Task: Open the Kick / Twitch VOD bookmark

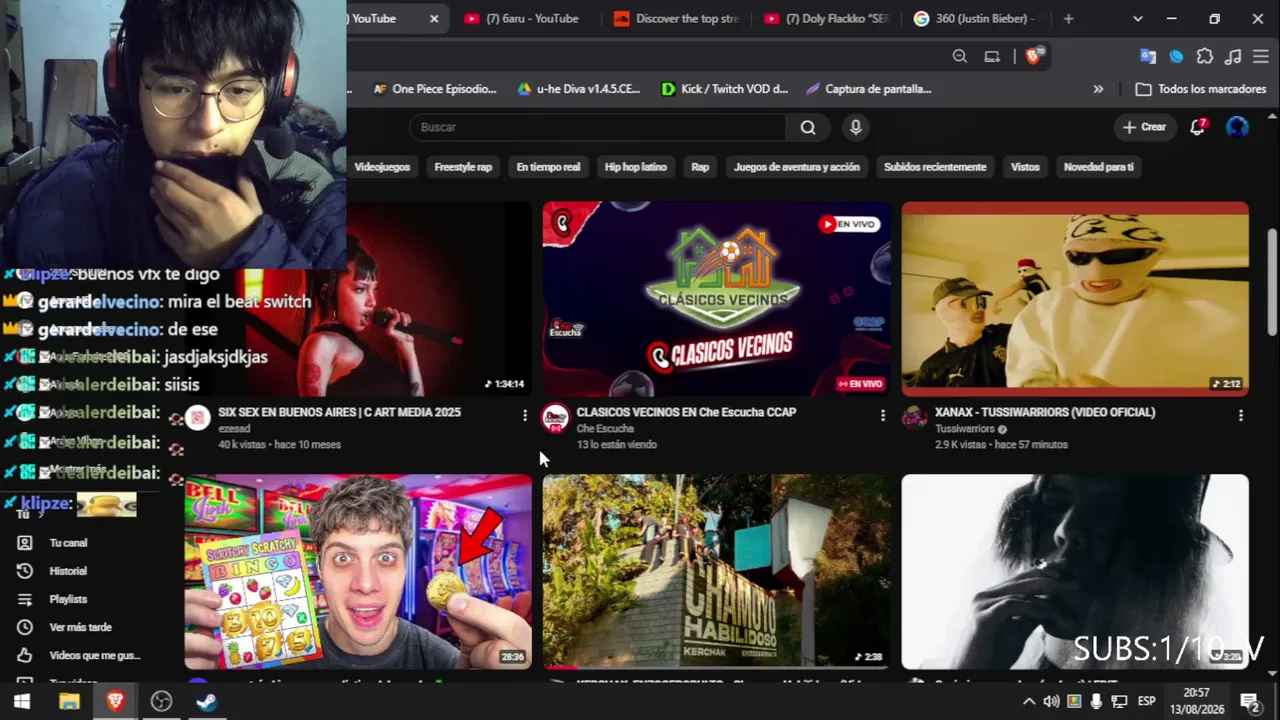Action: point(725,89)
